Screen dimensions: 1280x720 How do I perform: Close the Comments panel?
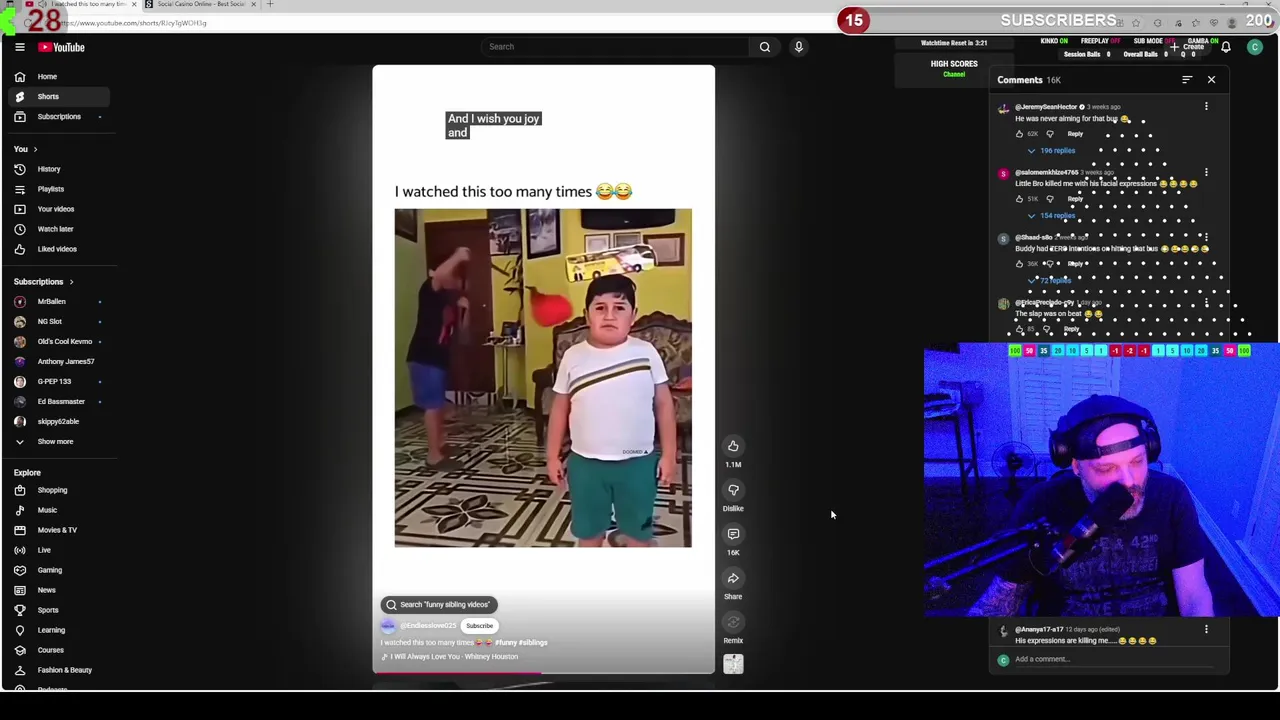click(x=1211, y=80)
